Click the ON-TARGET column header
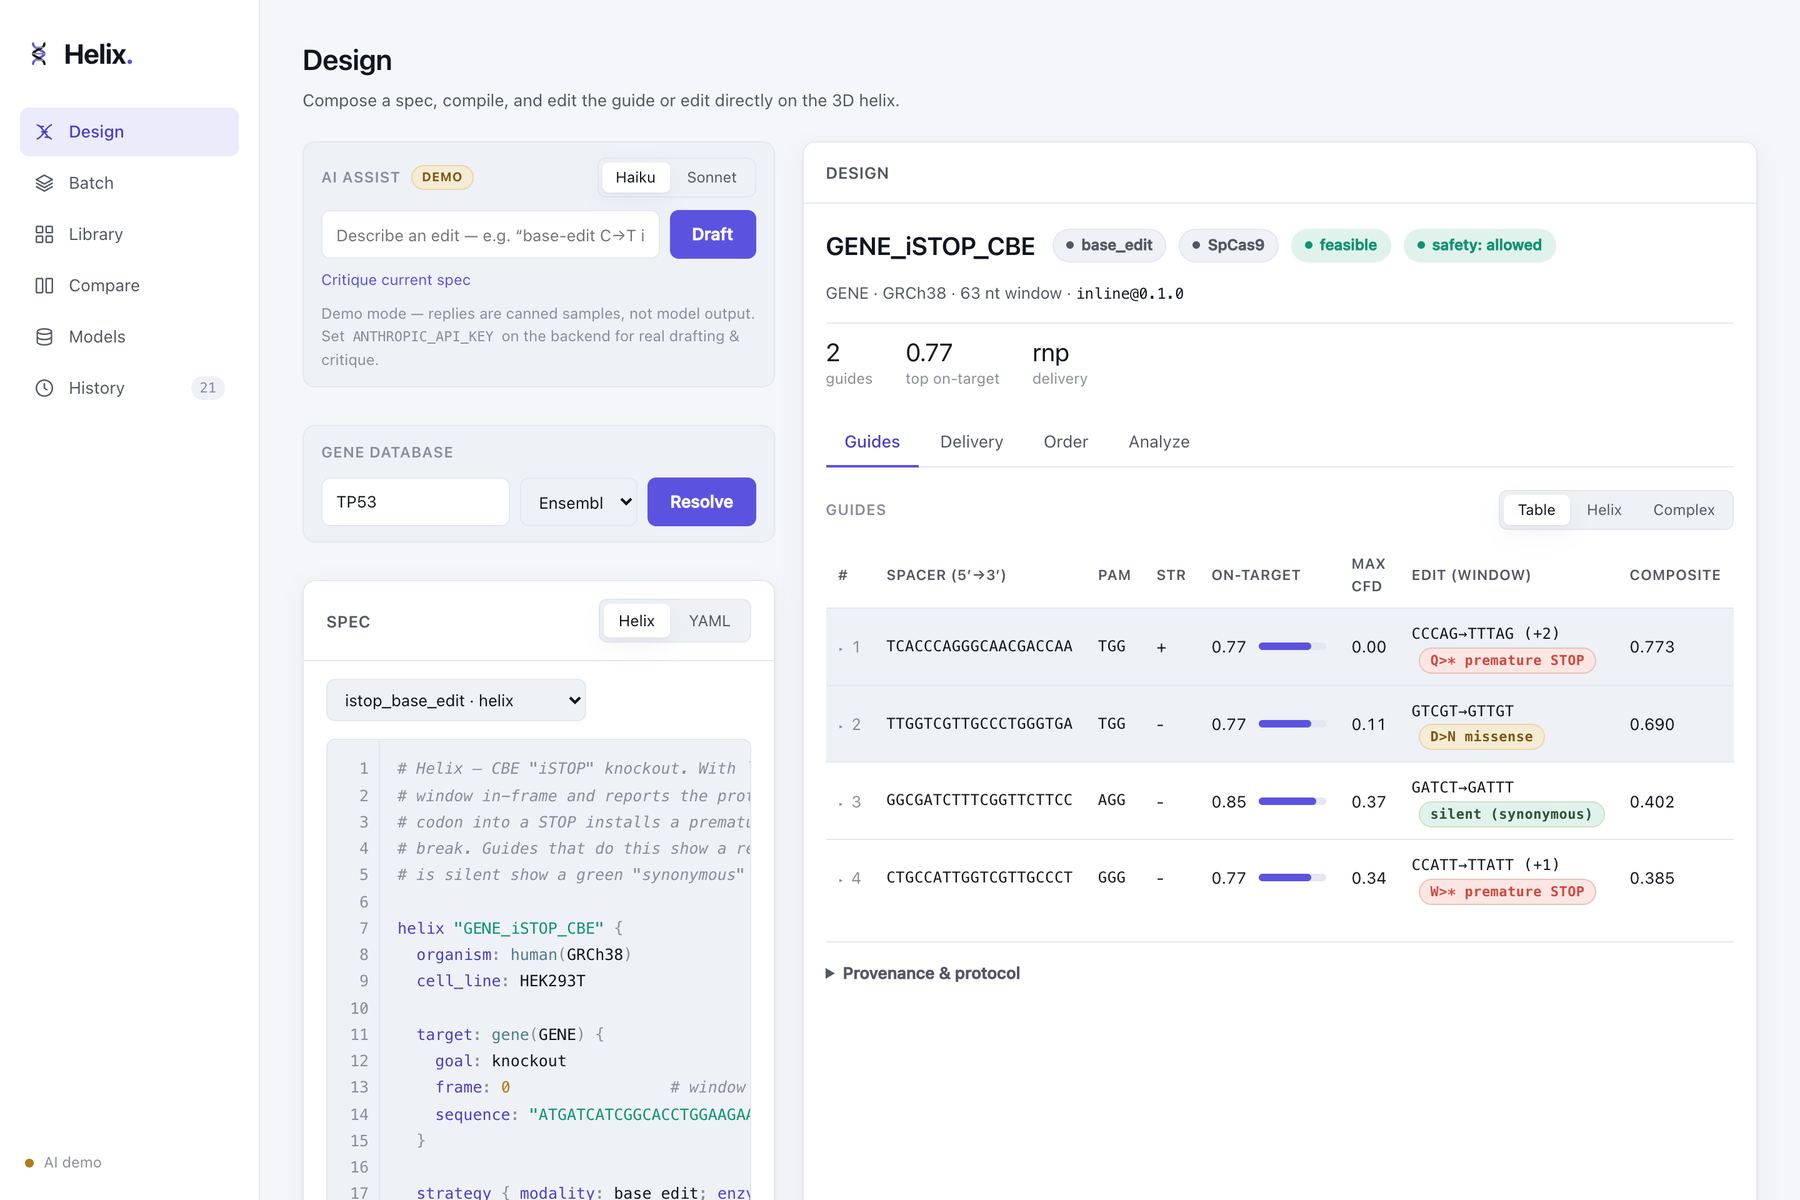This screenshot has width=1800, height=1200. (1255, 575)
